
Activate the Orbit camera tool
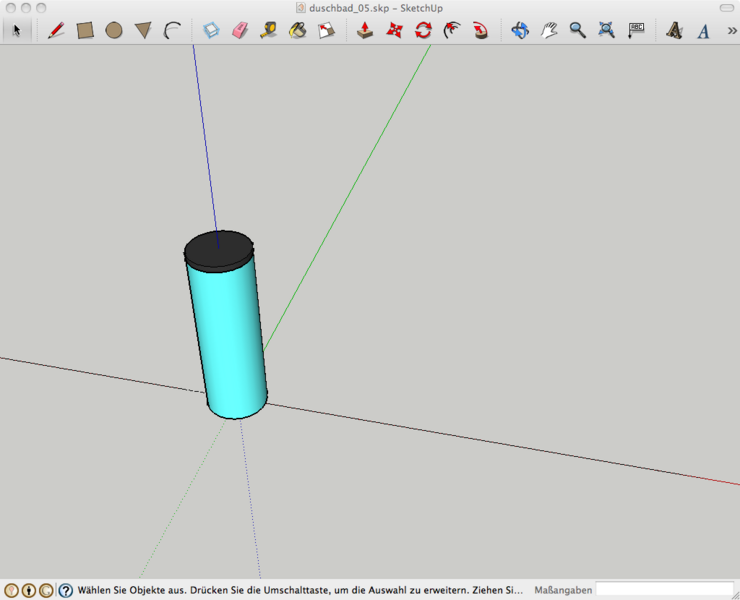tap(520, 30)
